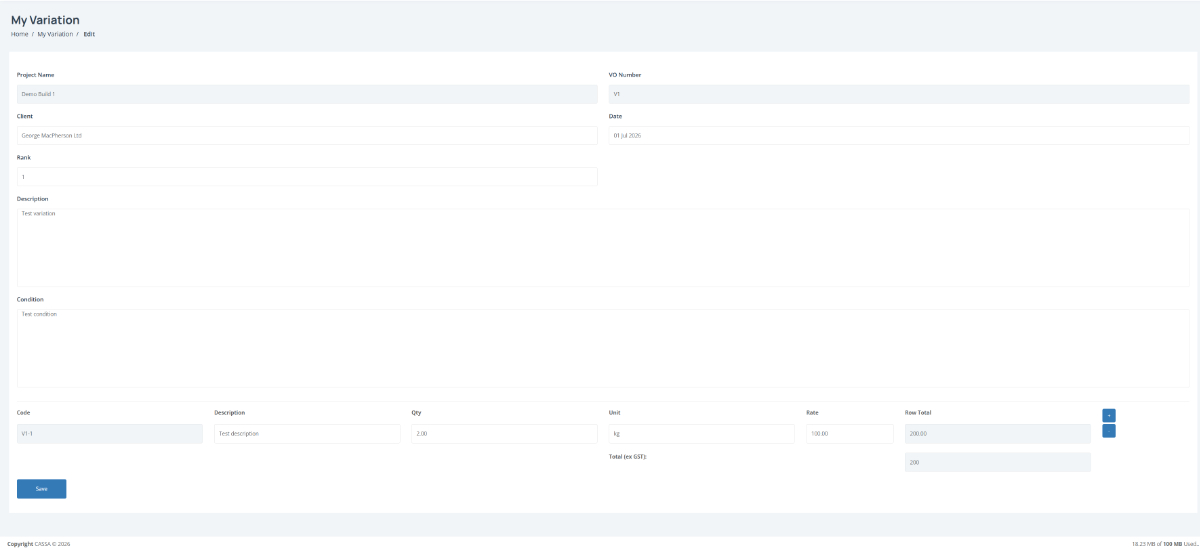This screenshot has height=548, width=1200.
Task: Go to Home breadcrumb link
Action: click(x=20, y=34)
